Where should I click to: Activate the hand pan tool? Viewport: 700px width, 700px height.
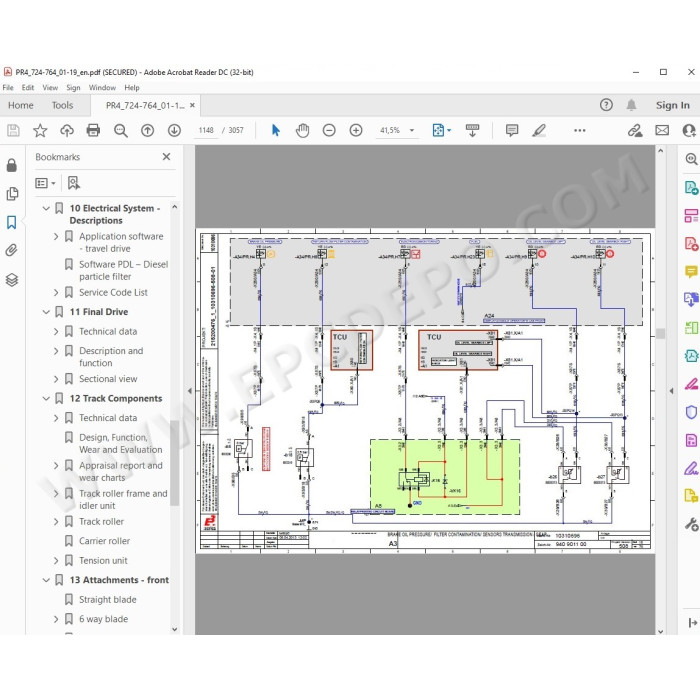pyautogui.click(x=302, y=130)
